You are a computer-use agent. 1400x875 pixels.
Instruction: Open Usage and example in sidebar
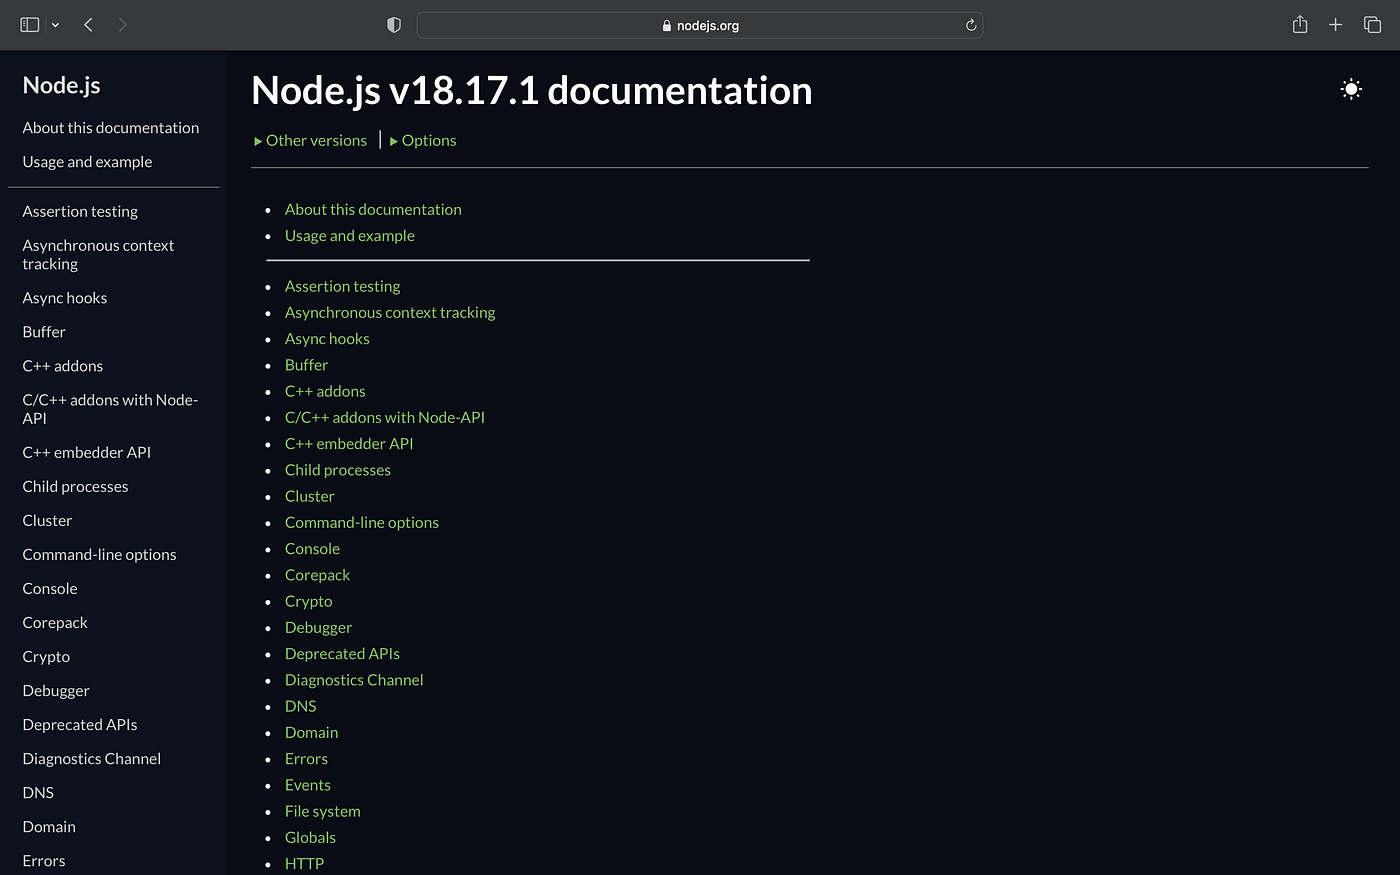point(88,162)
